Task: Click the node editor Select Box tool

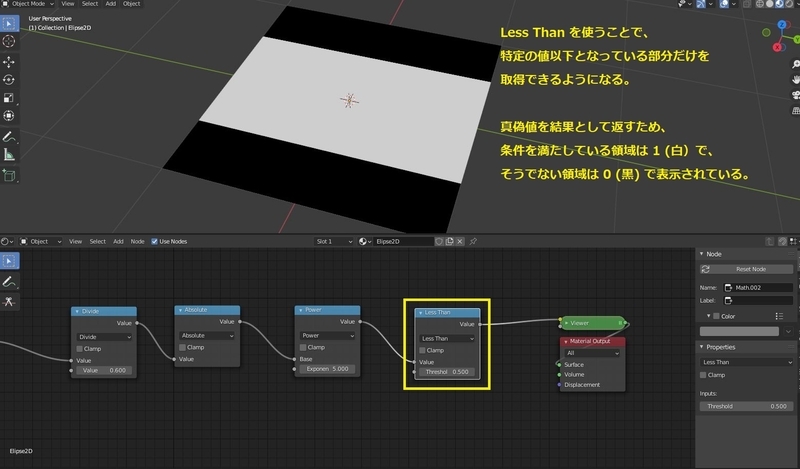Action: click(x=9, y=261)
